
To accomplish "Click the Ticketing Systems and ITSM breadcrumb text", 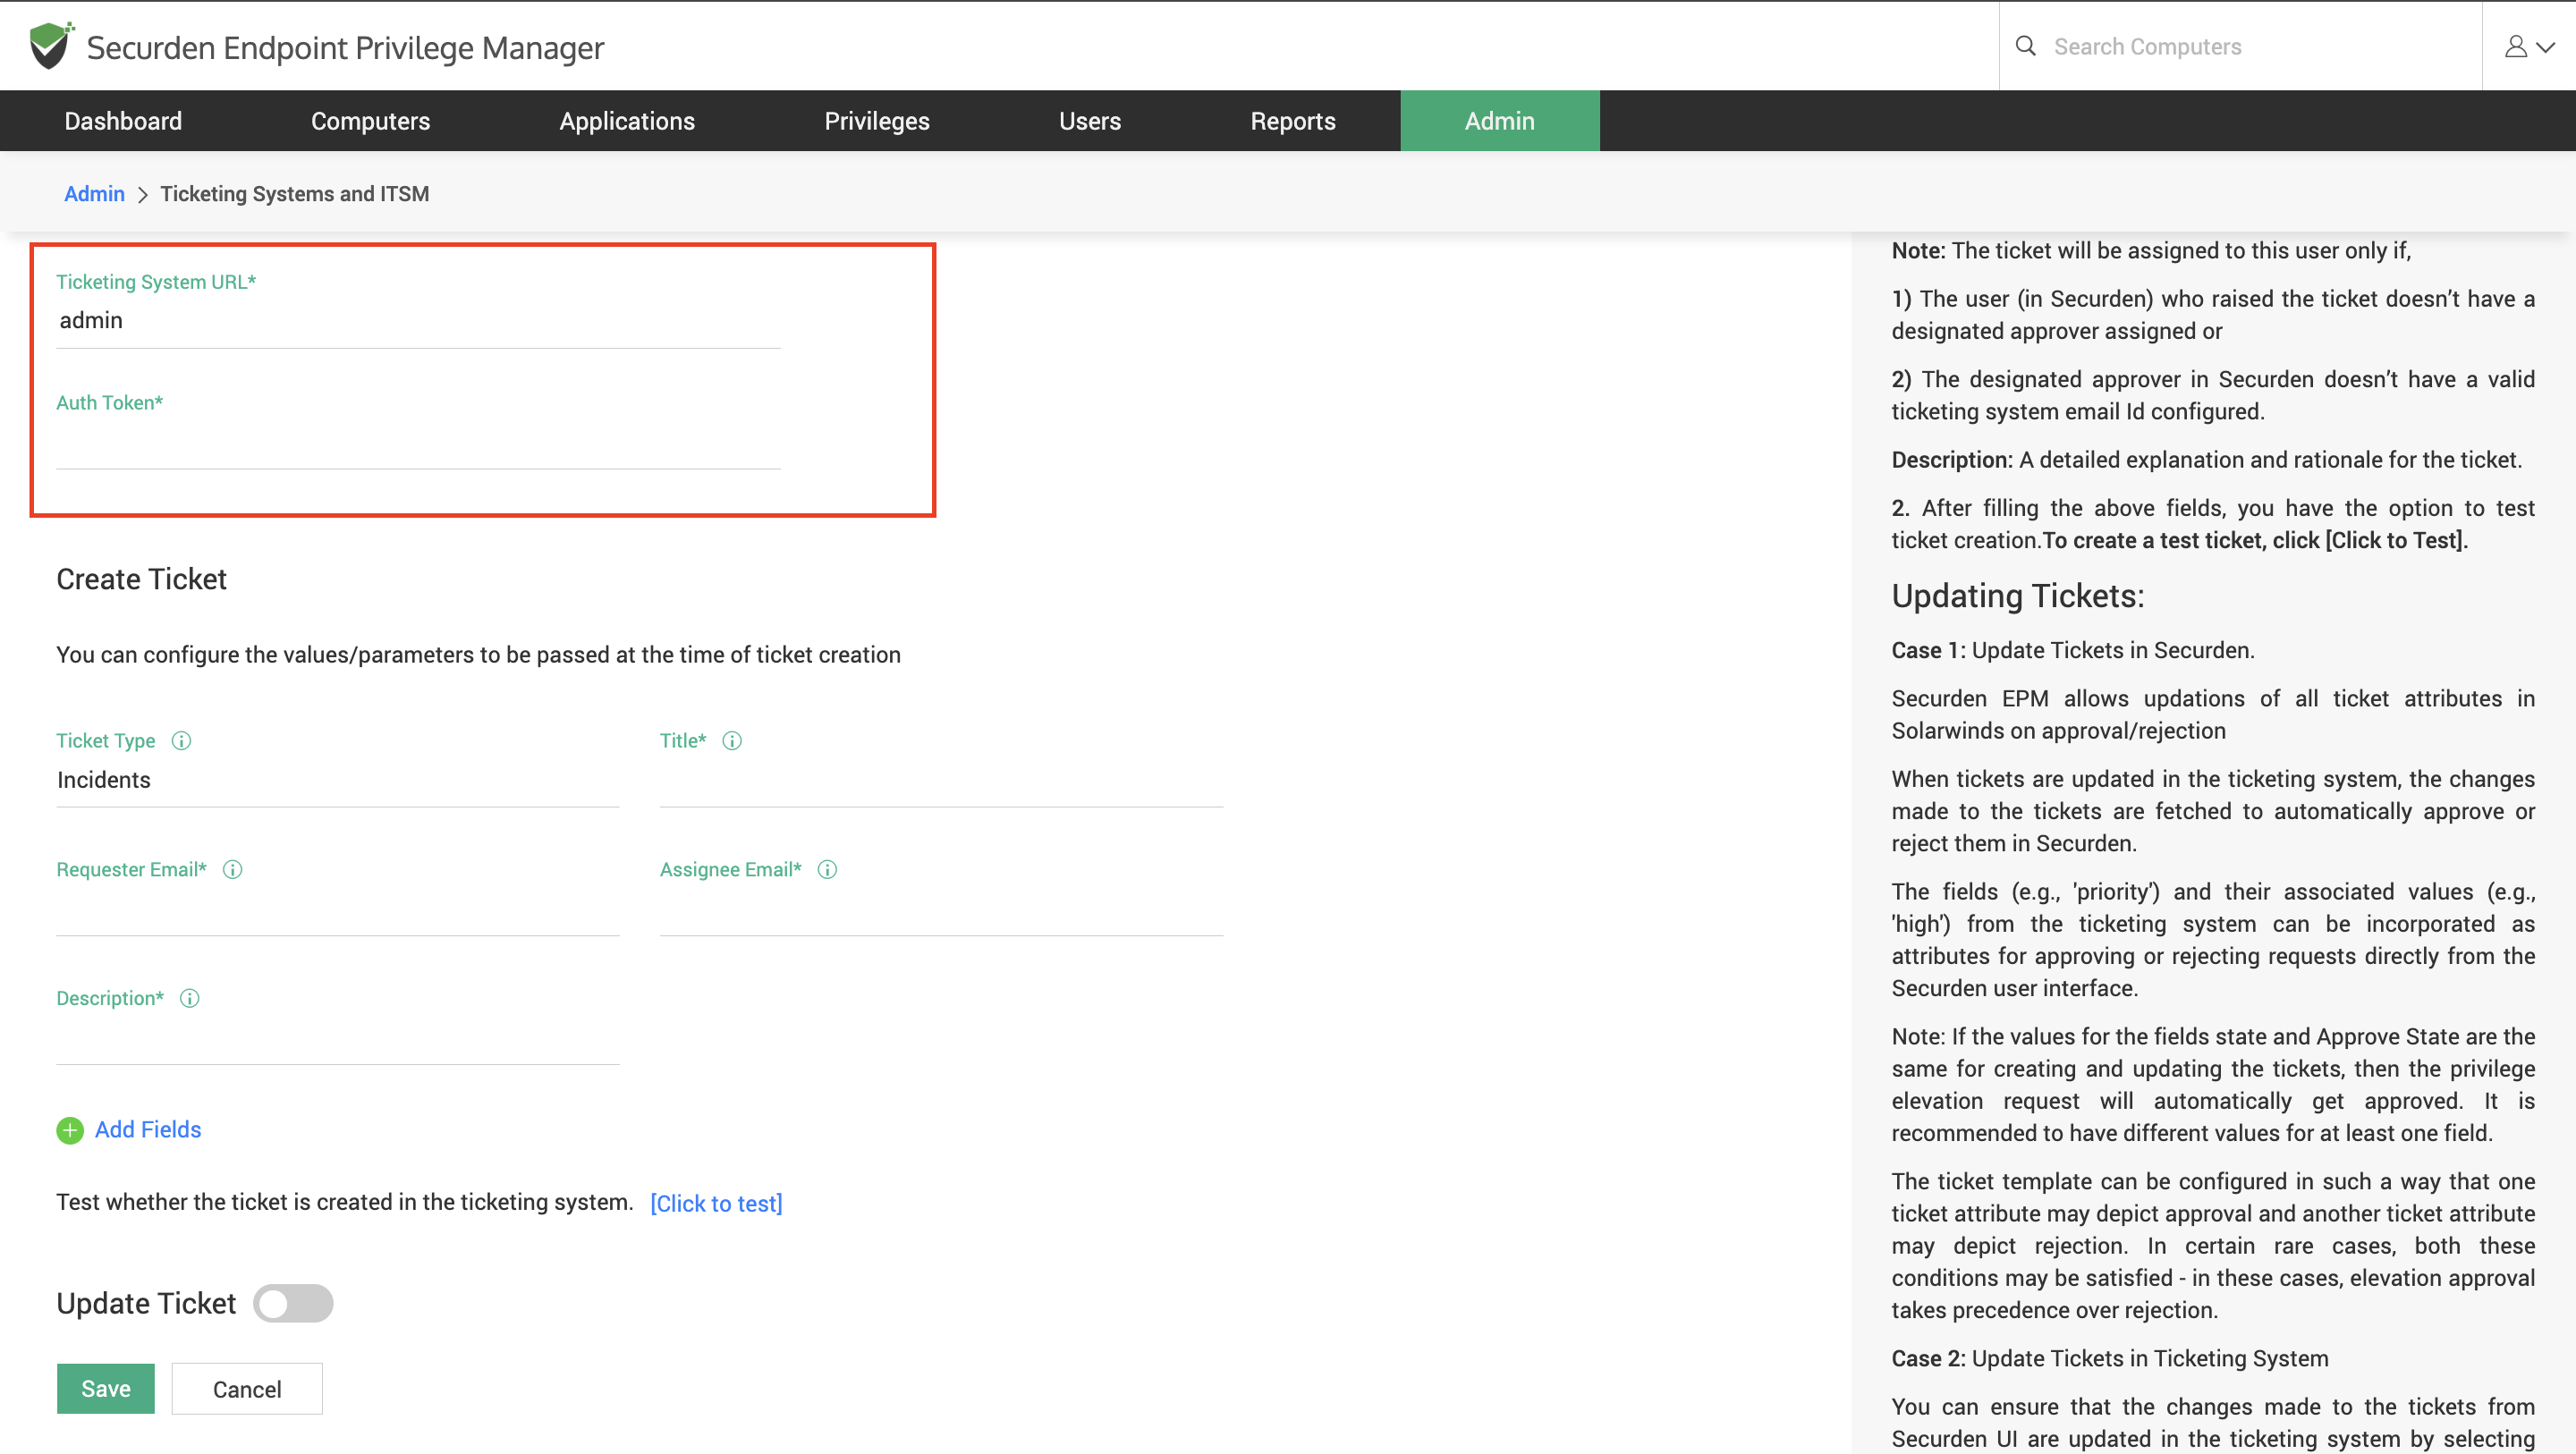I will 295,194.
